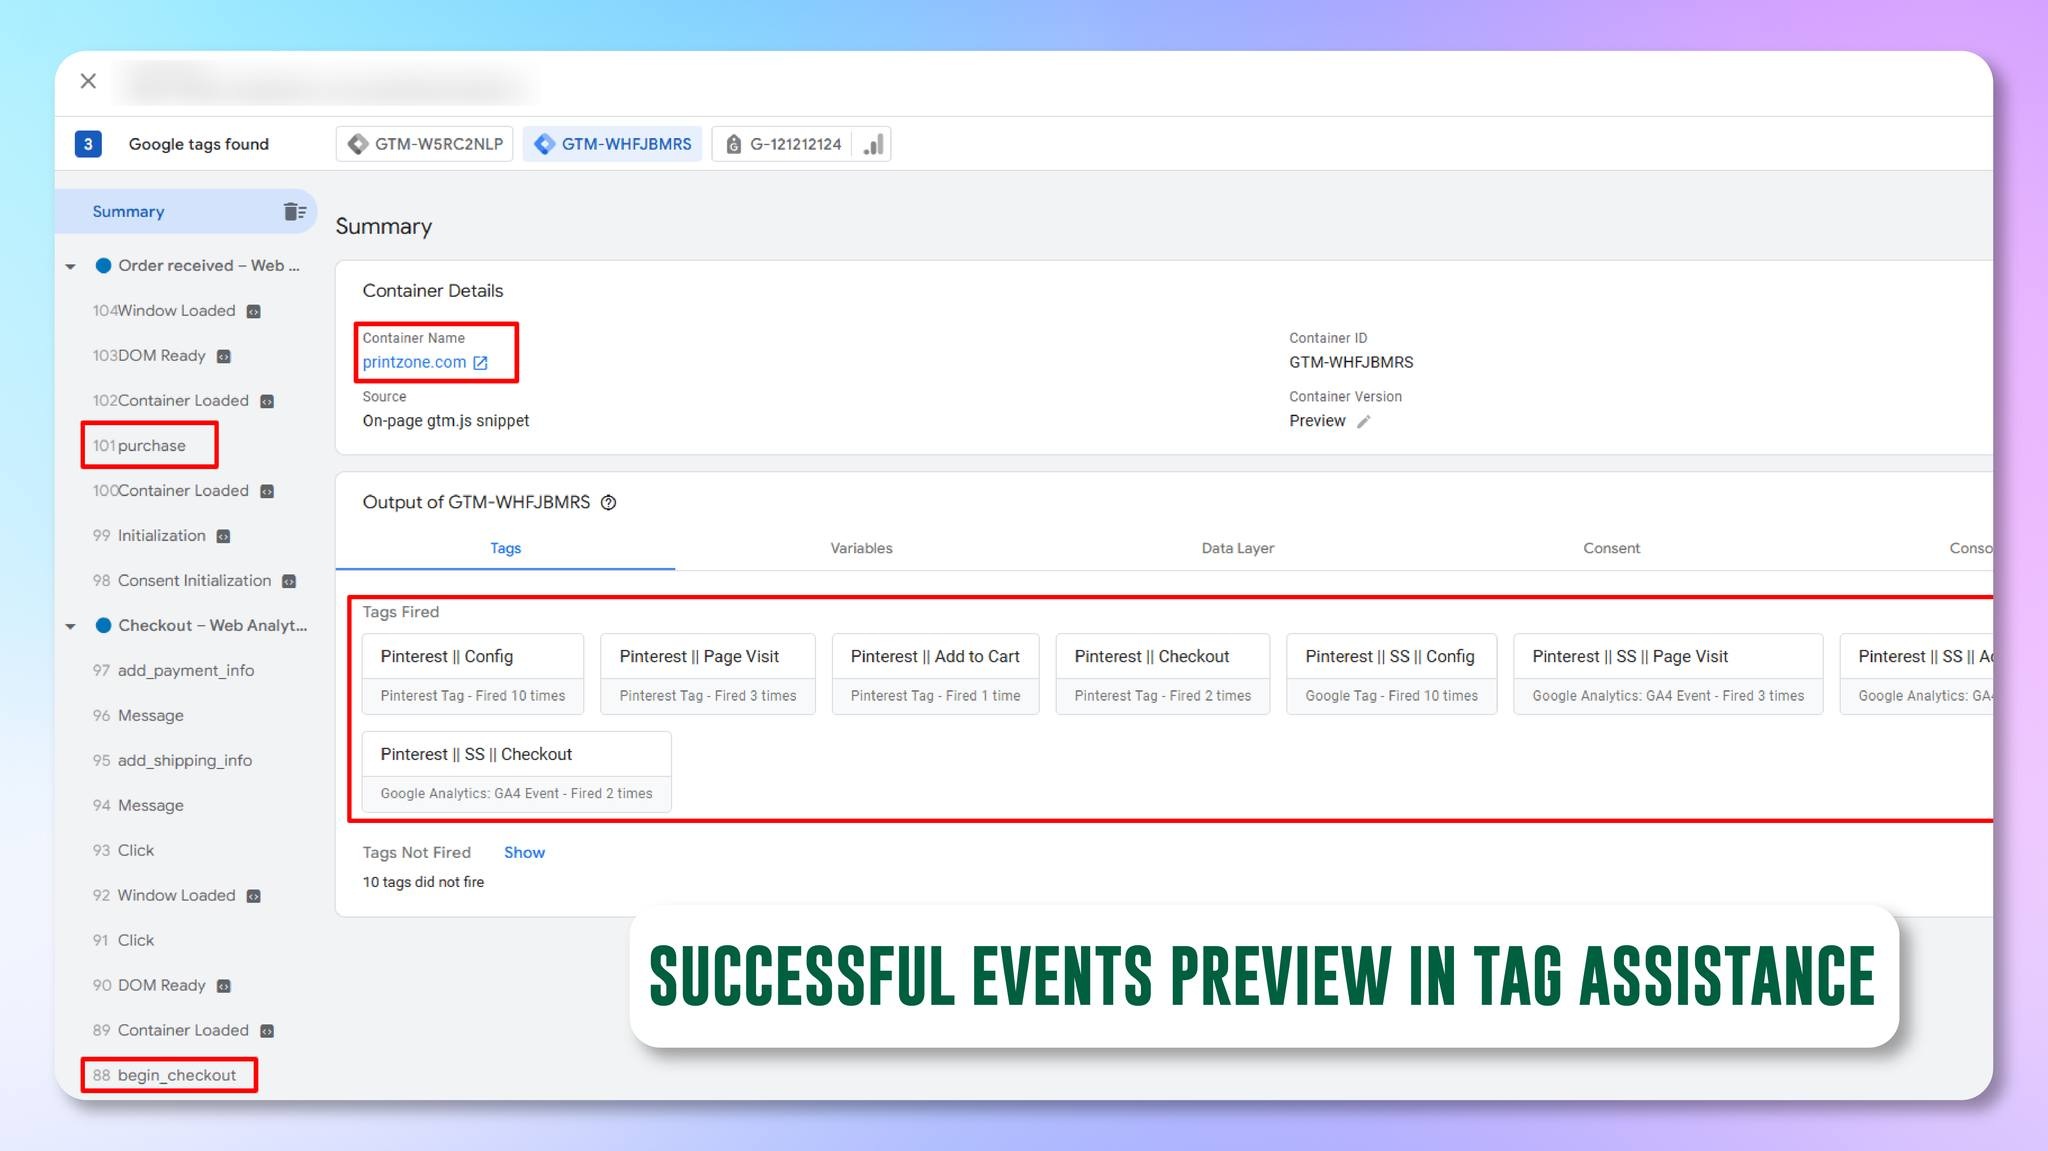The height and width of the screenshot is (1151, 2048).
Task: Click the API icon next to 100 Container Loaded
Action: pyautogui.click(x=267, y=492)
